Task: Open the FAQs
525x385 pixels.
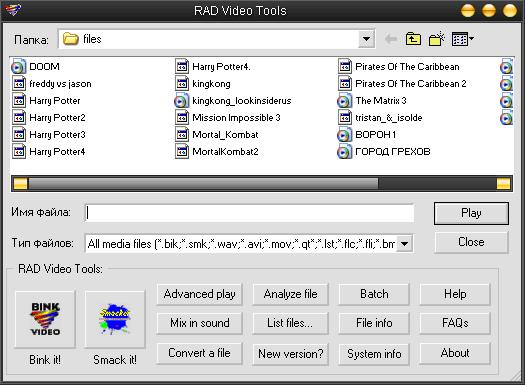Action: pyautogui.click(x=455, y=323)
